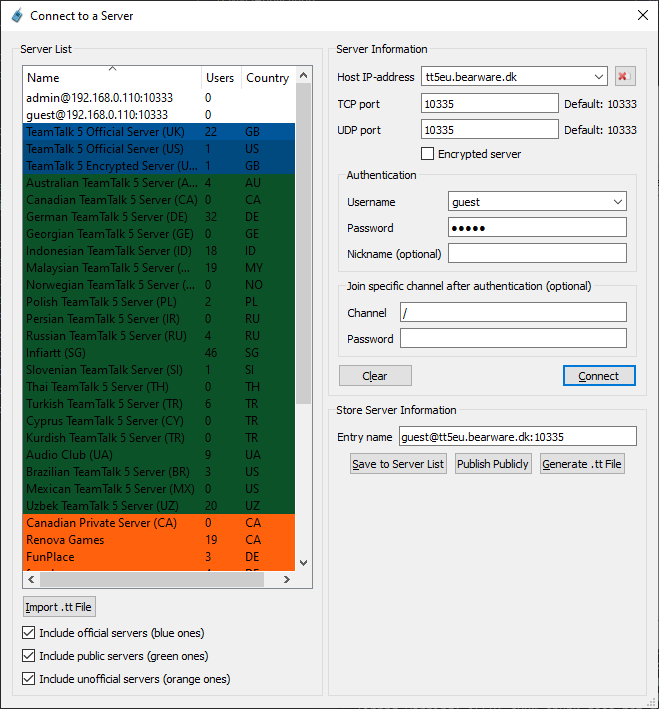This screenshot has height=709, width=659.
Task: Click the Clear button
Action: pos(375,376)
